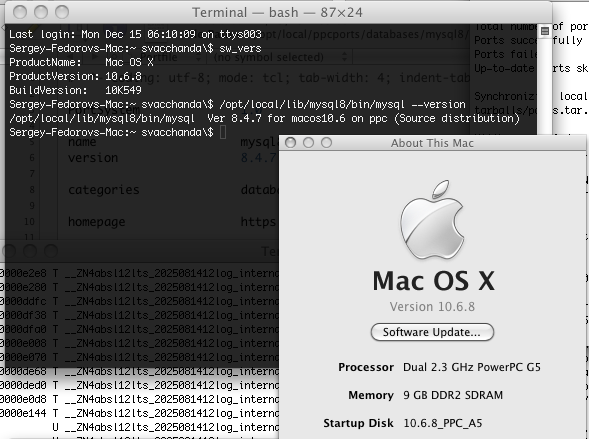Click the 0000e008 T symbol row
This screenshot has width=589, height=439.
tap(139, 343)
